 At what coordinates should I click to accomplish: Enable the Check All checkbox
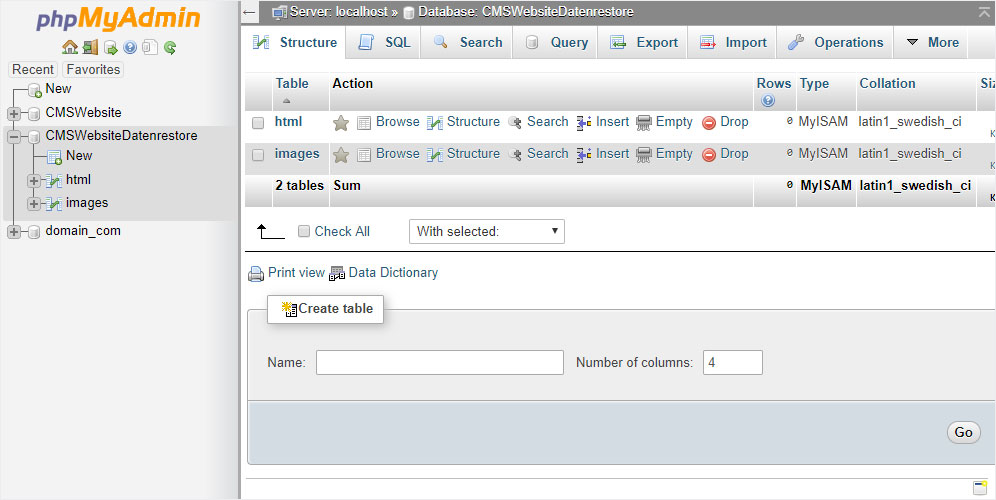tap(304, 231)
